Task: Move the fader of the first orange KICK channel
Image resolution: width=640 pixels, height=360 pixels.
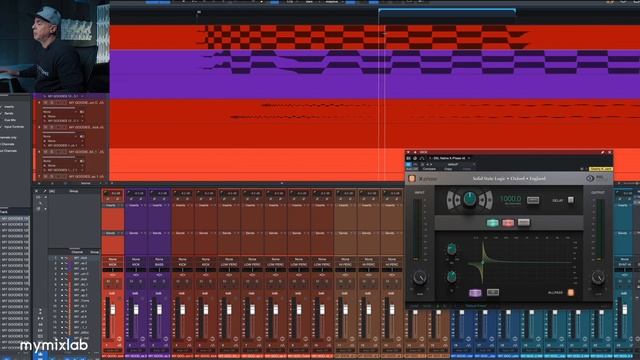Action: [113, 310]
